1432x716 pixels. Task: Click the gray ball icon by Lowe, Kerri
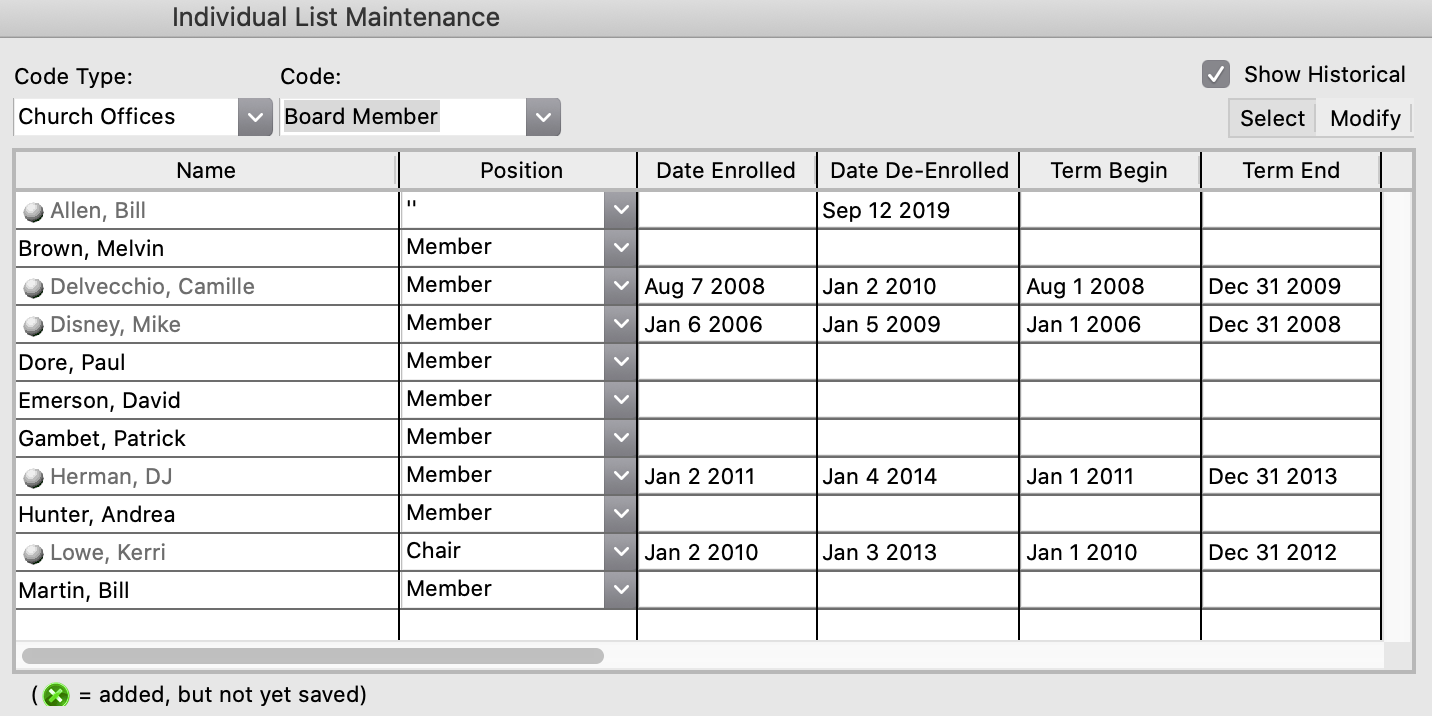pyautogui.click(x=34, y=554)
